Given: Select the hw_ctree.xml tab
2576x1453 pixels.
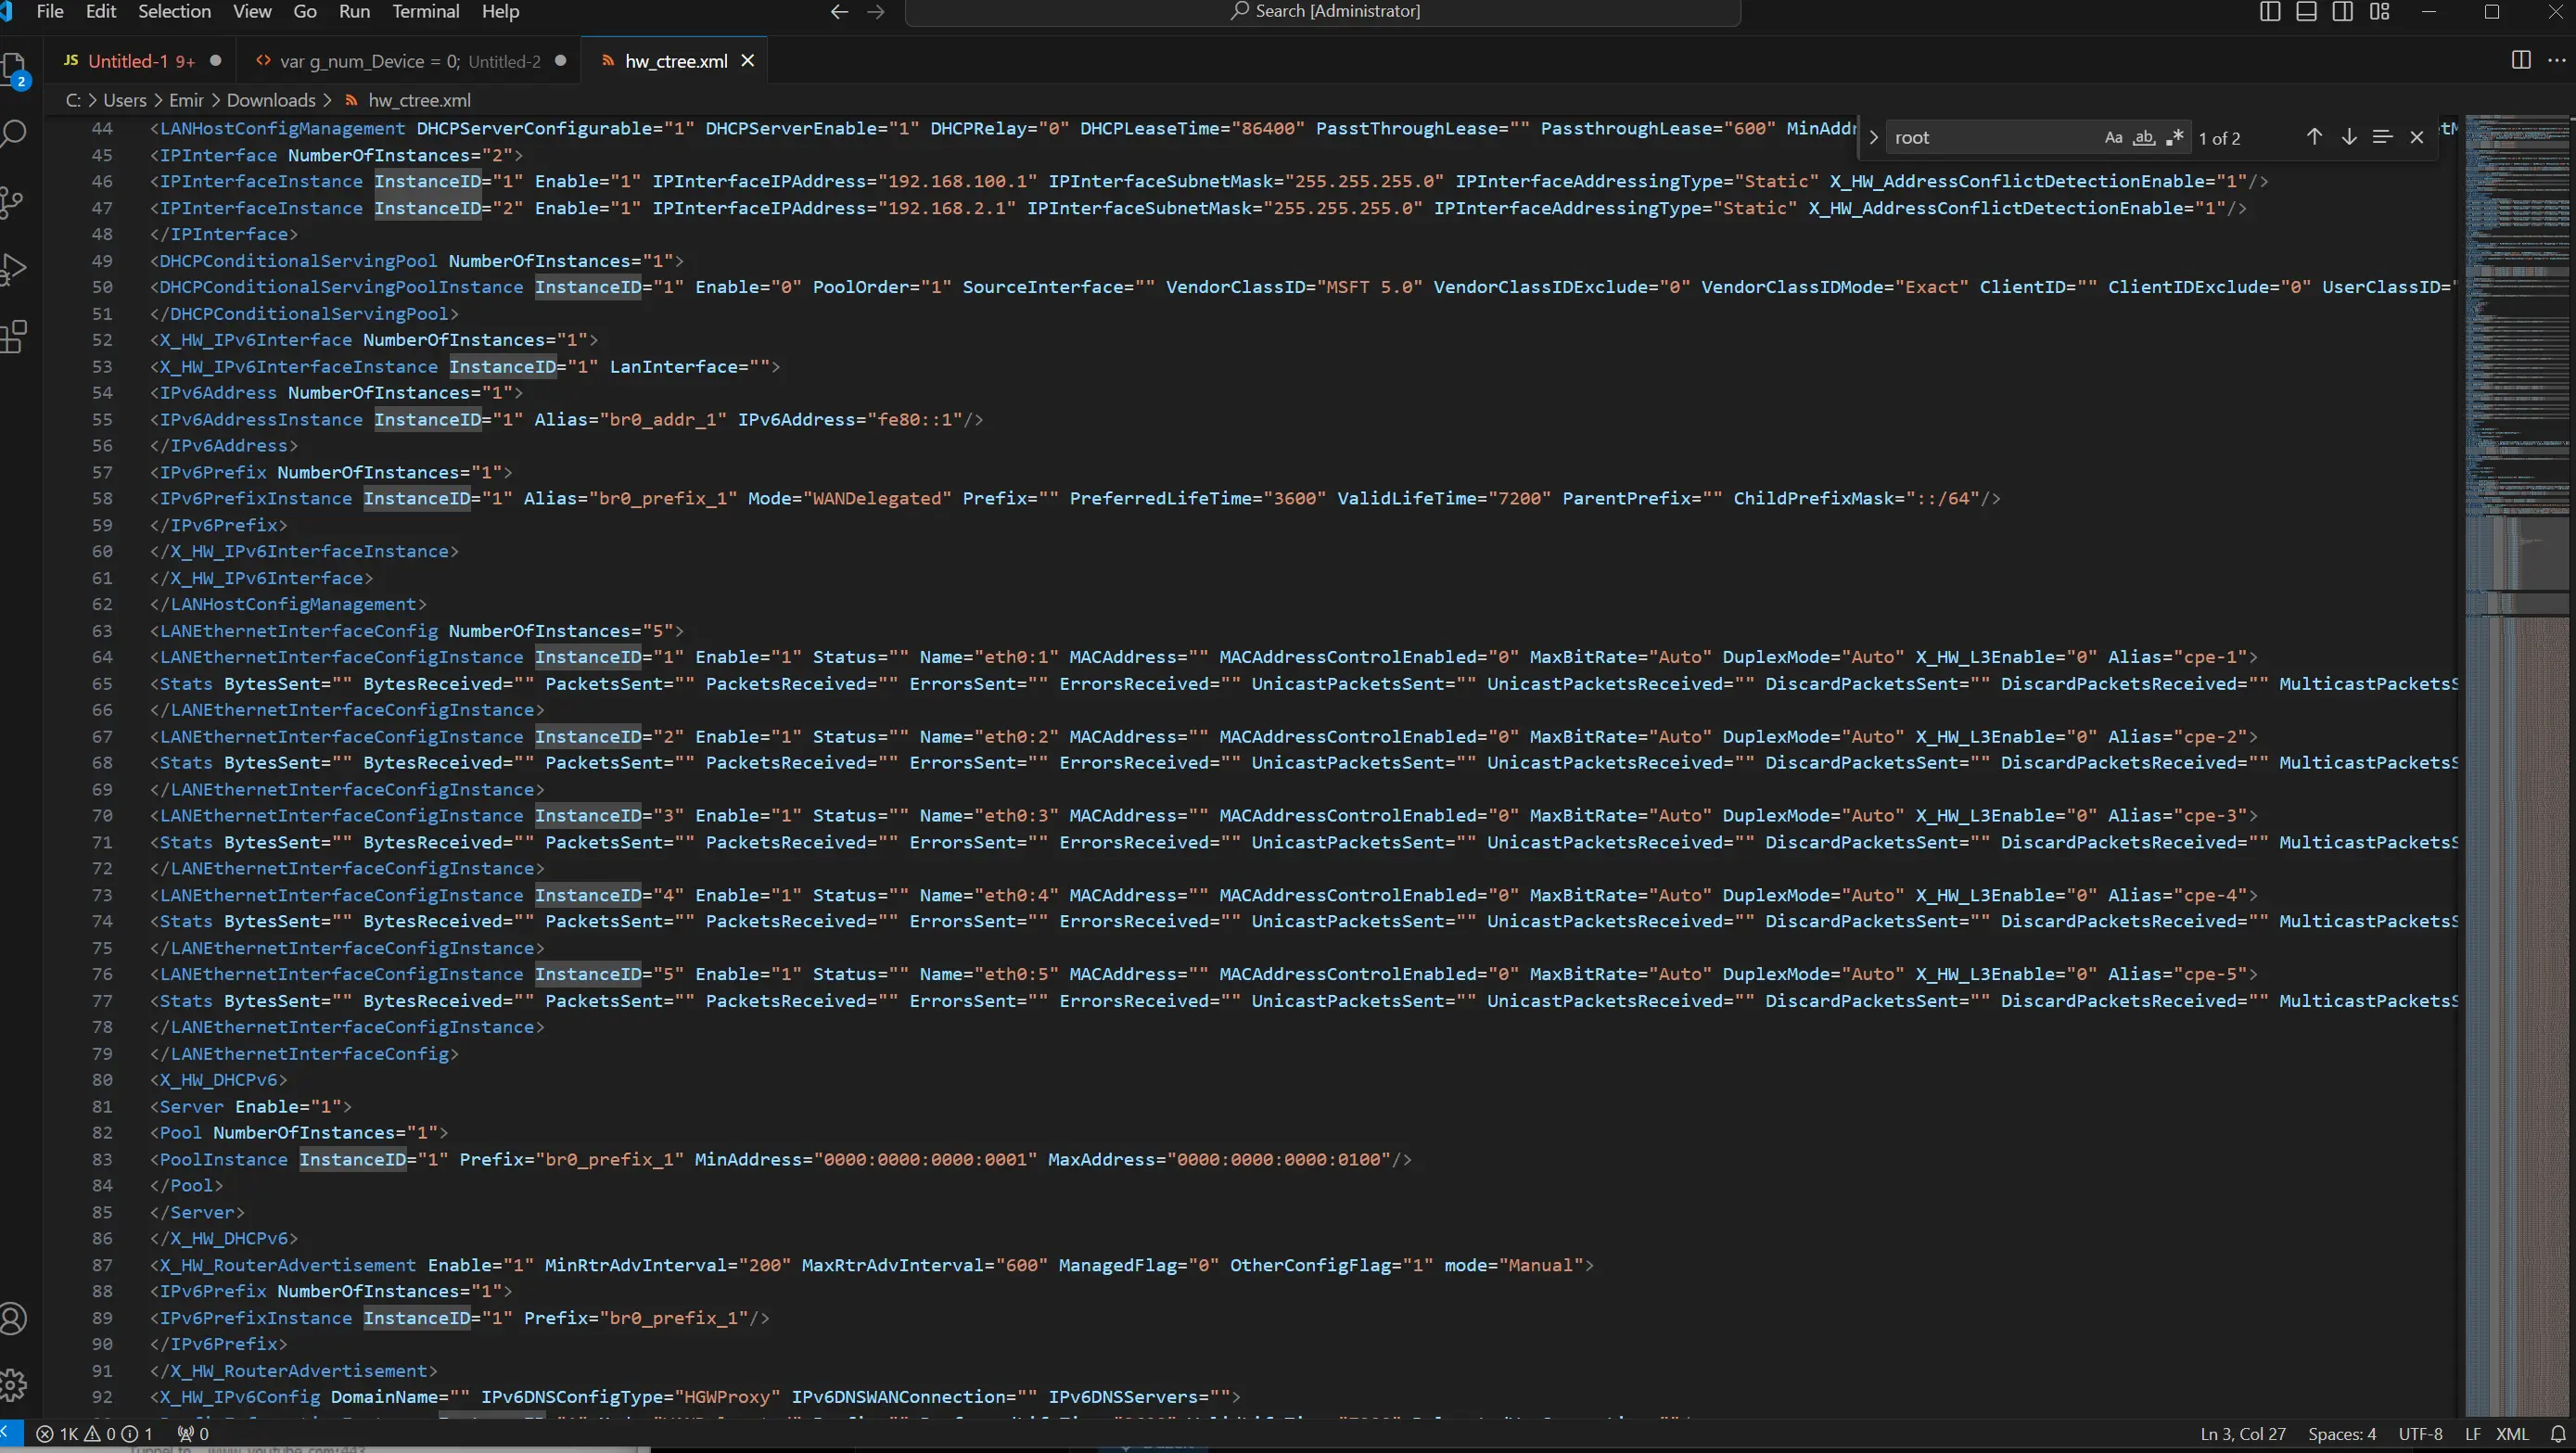Looking at the screenshot, I should (x=675, y=61).
